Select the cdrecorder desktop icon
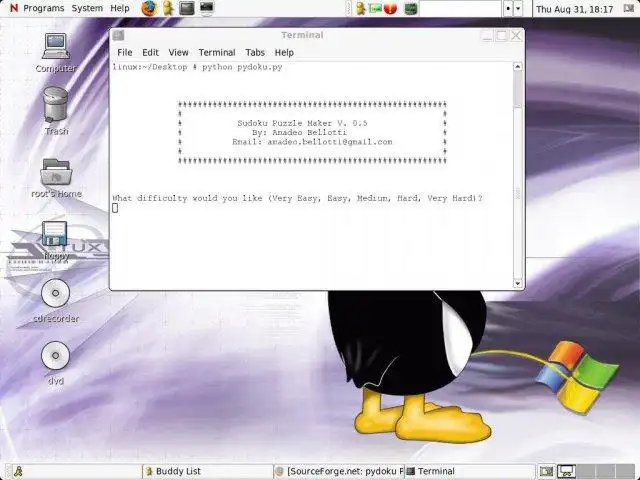The height and width of the screenshot is (480, 640). click(56, 301)
